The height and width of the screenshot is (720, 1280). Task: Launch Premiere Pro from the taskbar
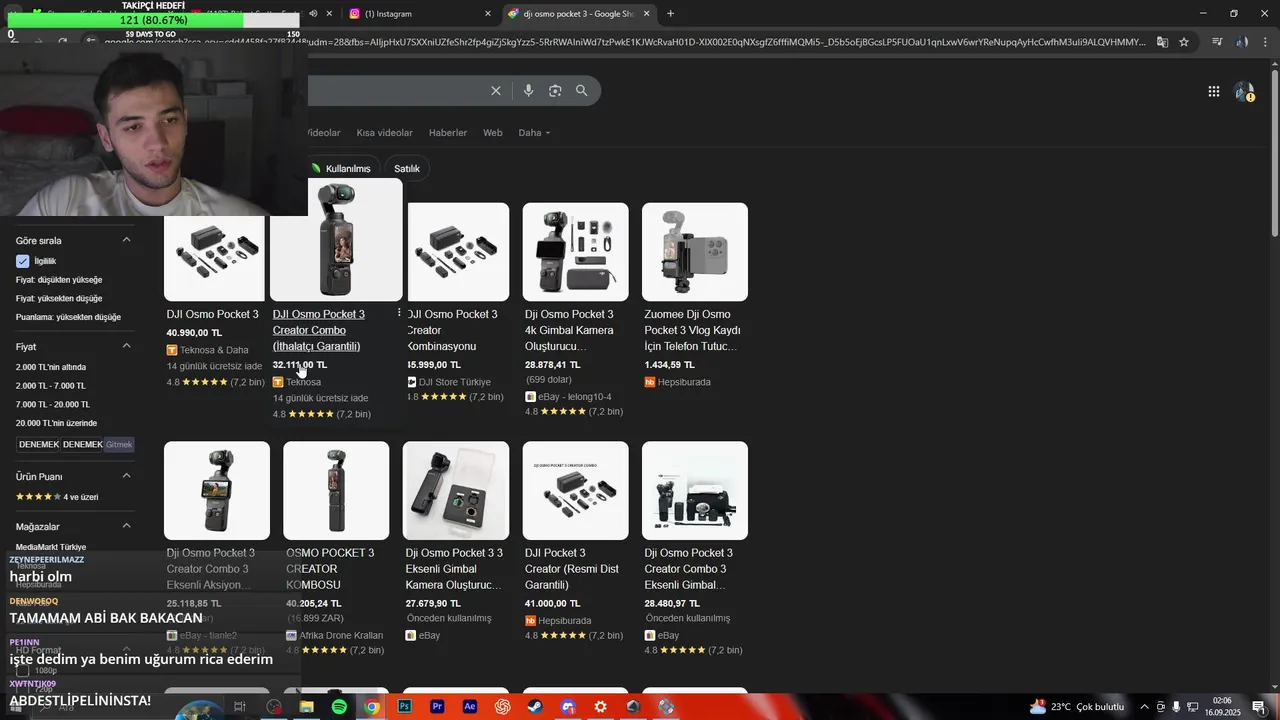(x=437, y=707)
